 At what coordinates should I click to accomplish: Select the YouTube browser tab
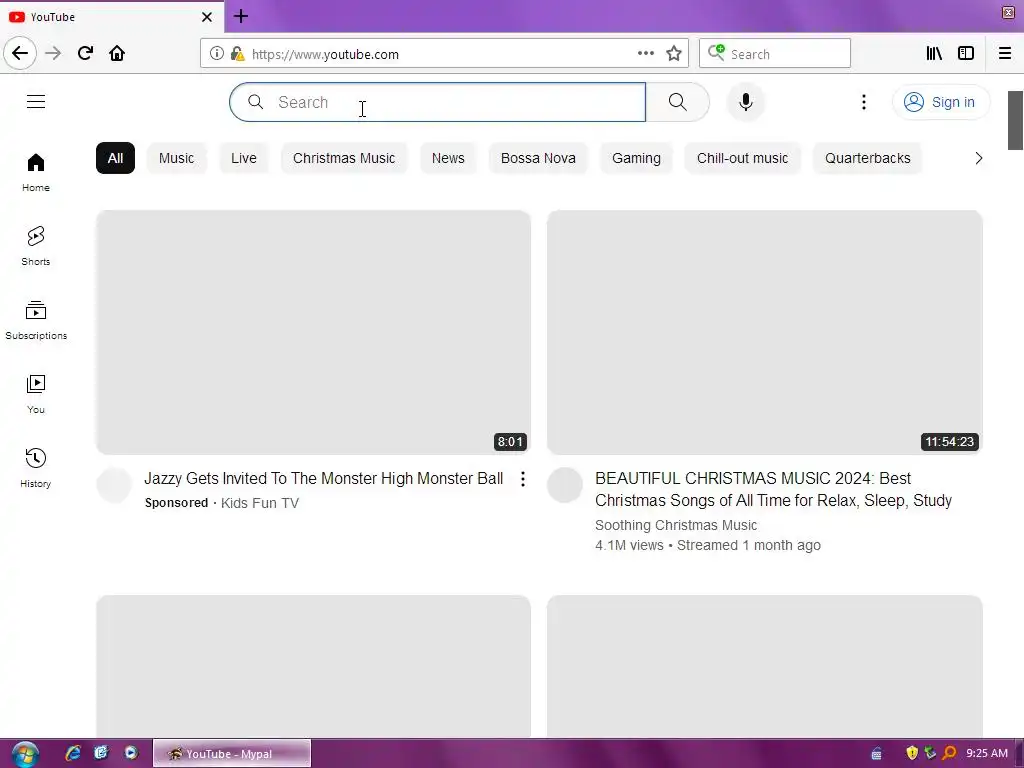tap(112, 17)
